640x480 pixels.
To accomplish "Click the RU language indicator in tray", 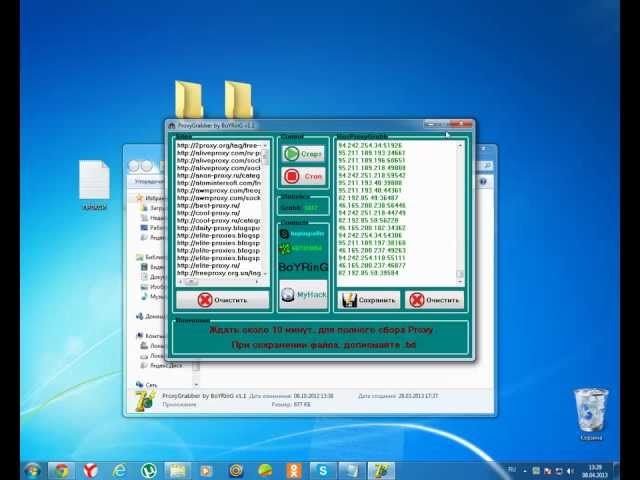I will (512, 469).
